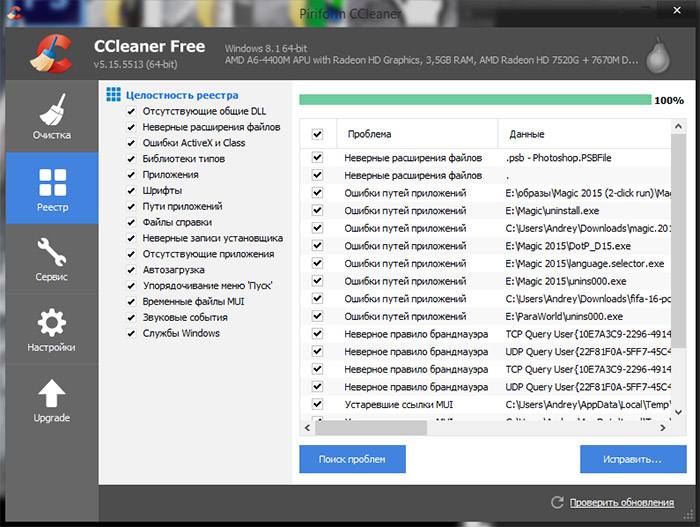Click the Поиск проблем button

[x=352, y=459]
